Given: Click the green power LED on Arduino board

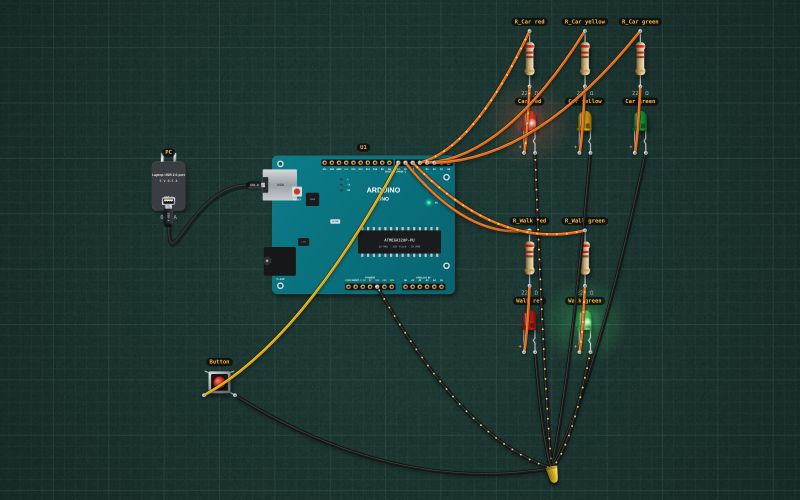Looking at the screenshot, I should (429, 203).
